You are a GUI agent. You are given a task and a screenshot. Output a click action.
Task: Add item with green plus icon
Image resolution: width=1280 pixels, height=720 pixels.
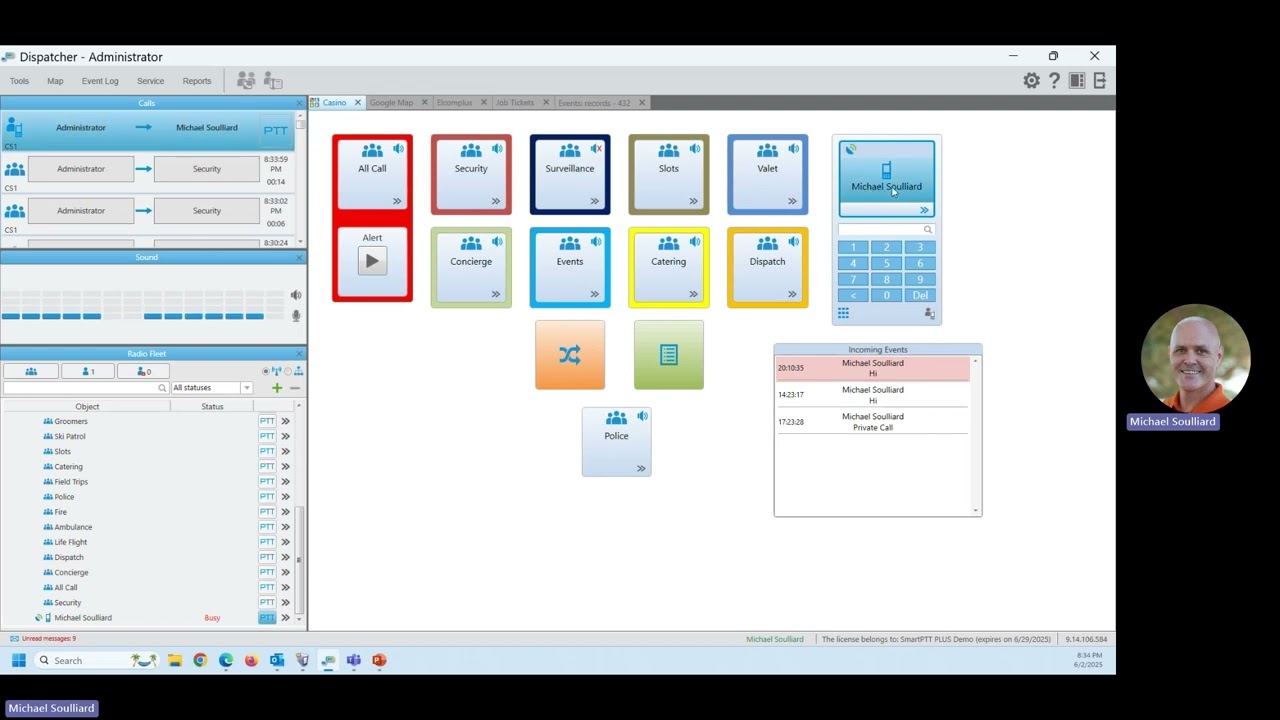click(277, 388)
